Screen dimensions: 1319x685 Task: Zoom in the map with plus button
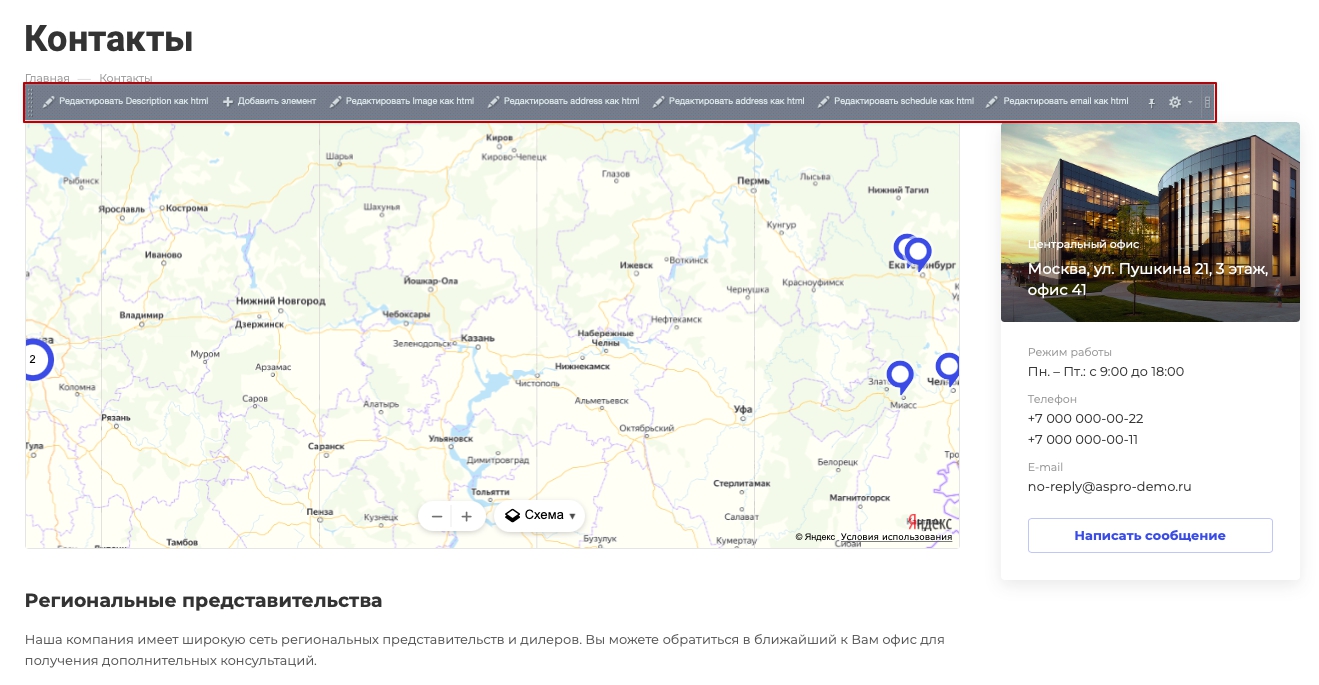pos(466,516)
